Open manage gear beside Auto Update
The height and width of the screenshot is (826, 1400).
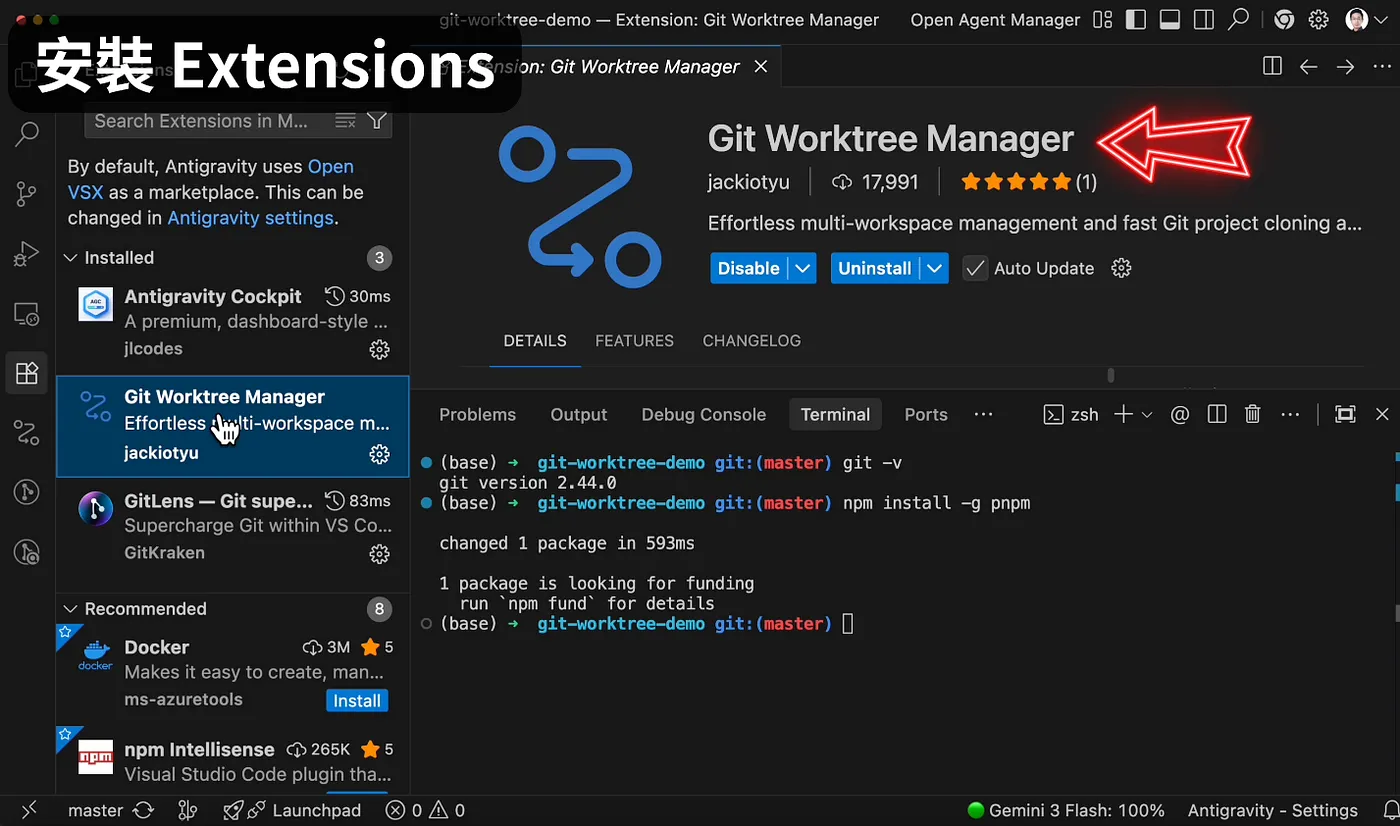pyautogui.click(x=1121, y=268)
